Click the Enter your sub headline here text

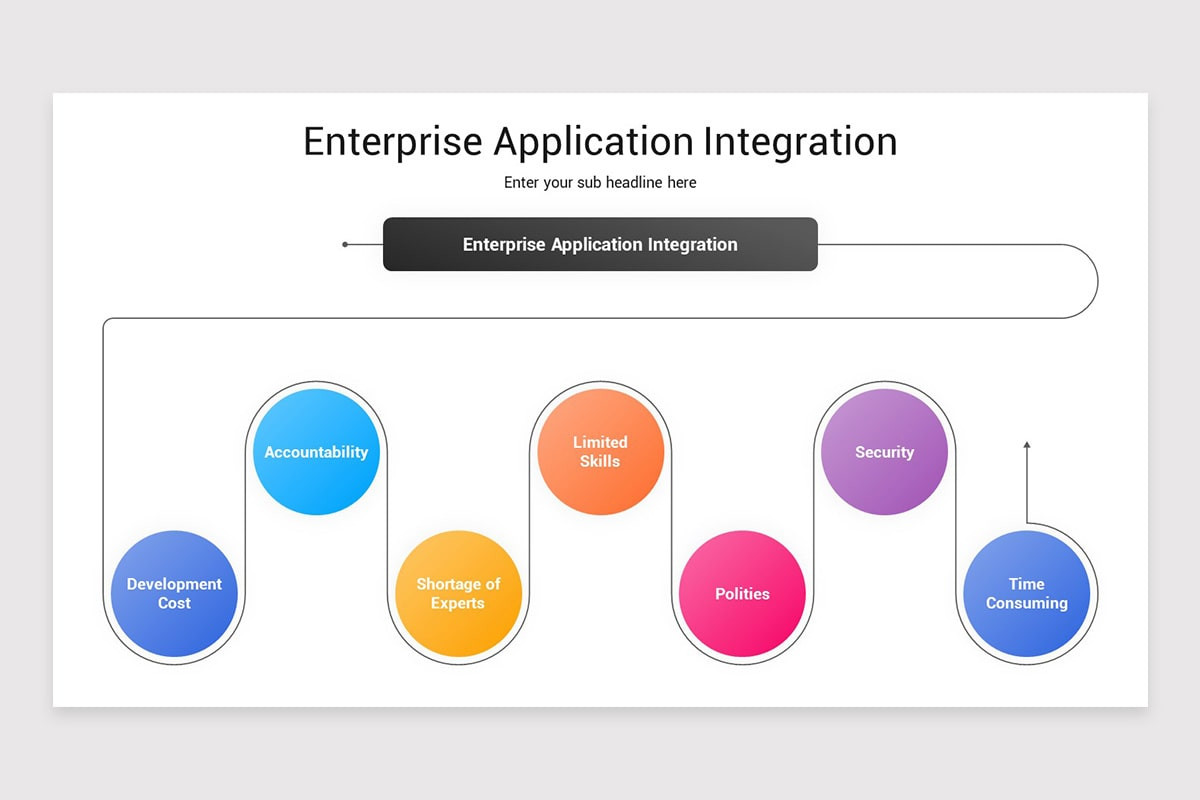pyautogui.click(x=600, y=182)
